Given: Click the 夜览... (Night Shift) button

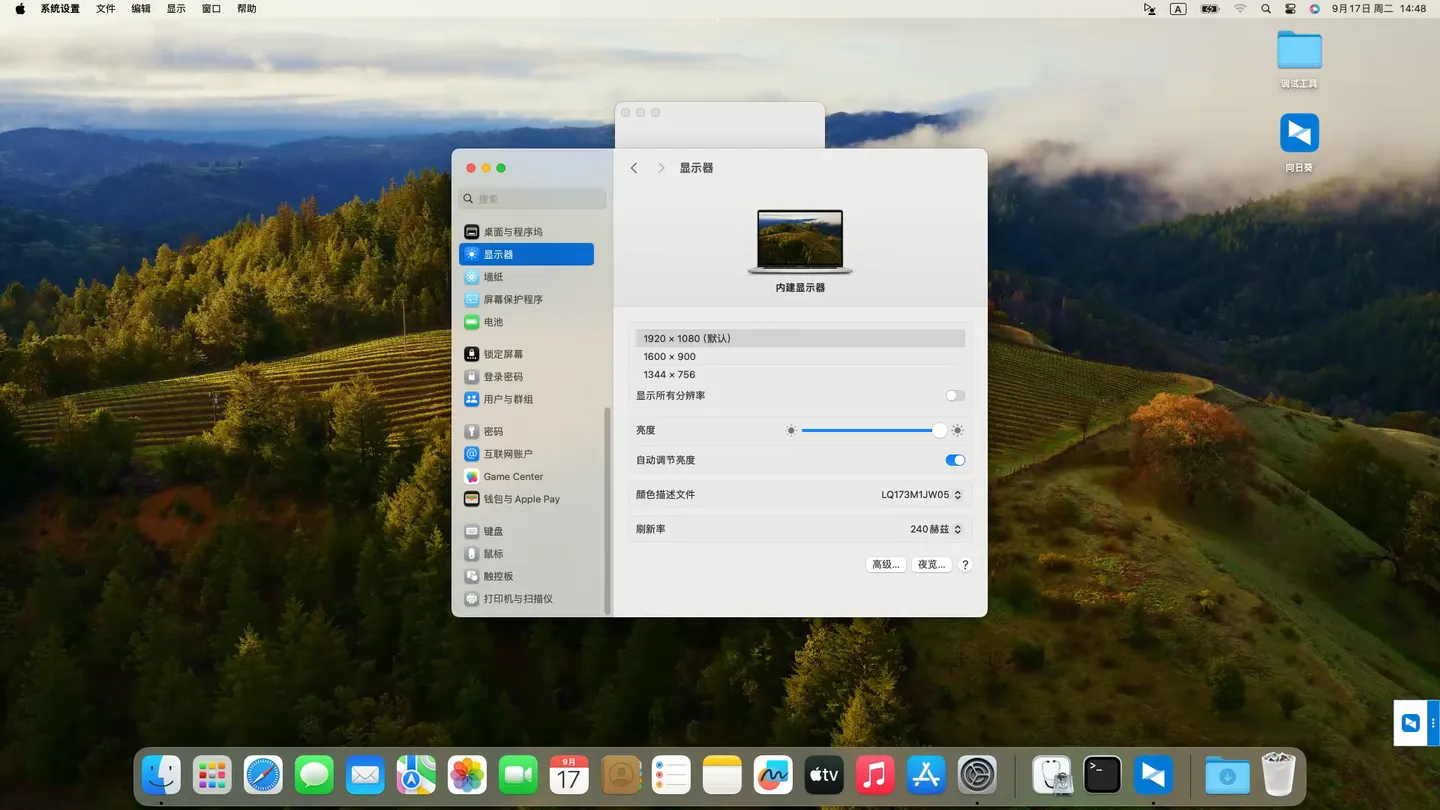Looking at the screenshot, I should (x=931, y=565).
